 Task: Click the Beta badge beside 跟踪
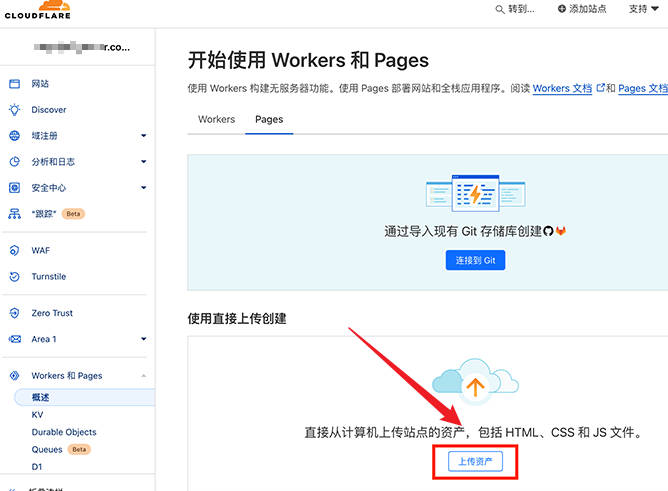[x=73, y=214]
